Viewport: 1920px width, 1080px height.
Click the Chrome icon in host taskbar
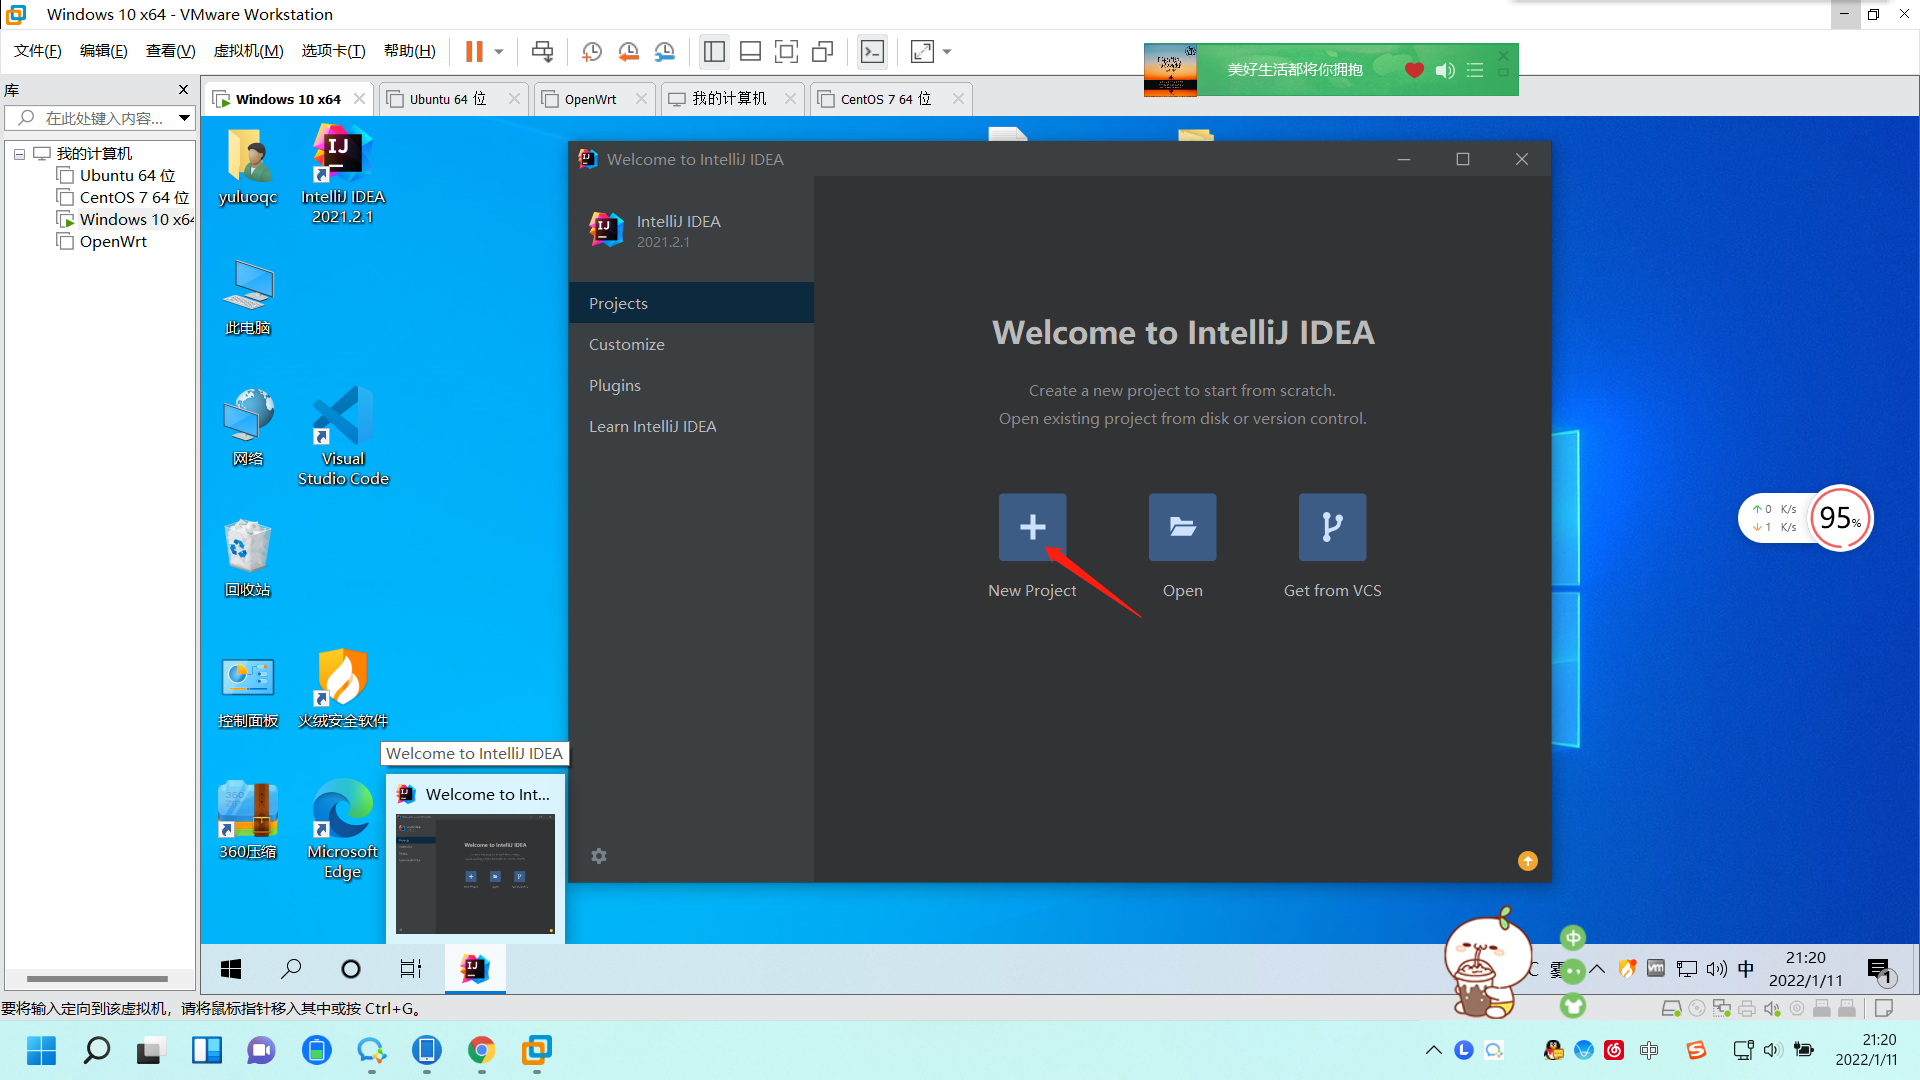481,1050
